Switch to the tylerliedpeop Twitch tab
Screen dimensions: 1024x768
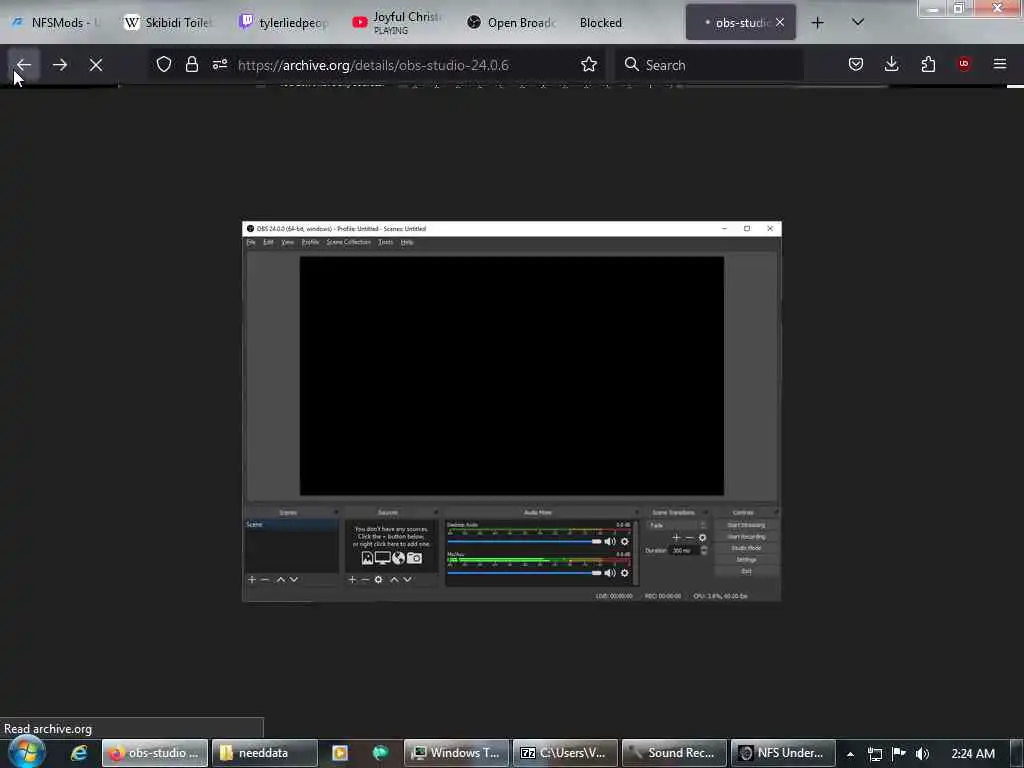click(283, 23)
